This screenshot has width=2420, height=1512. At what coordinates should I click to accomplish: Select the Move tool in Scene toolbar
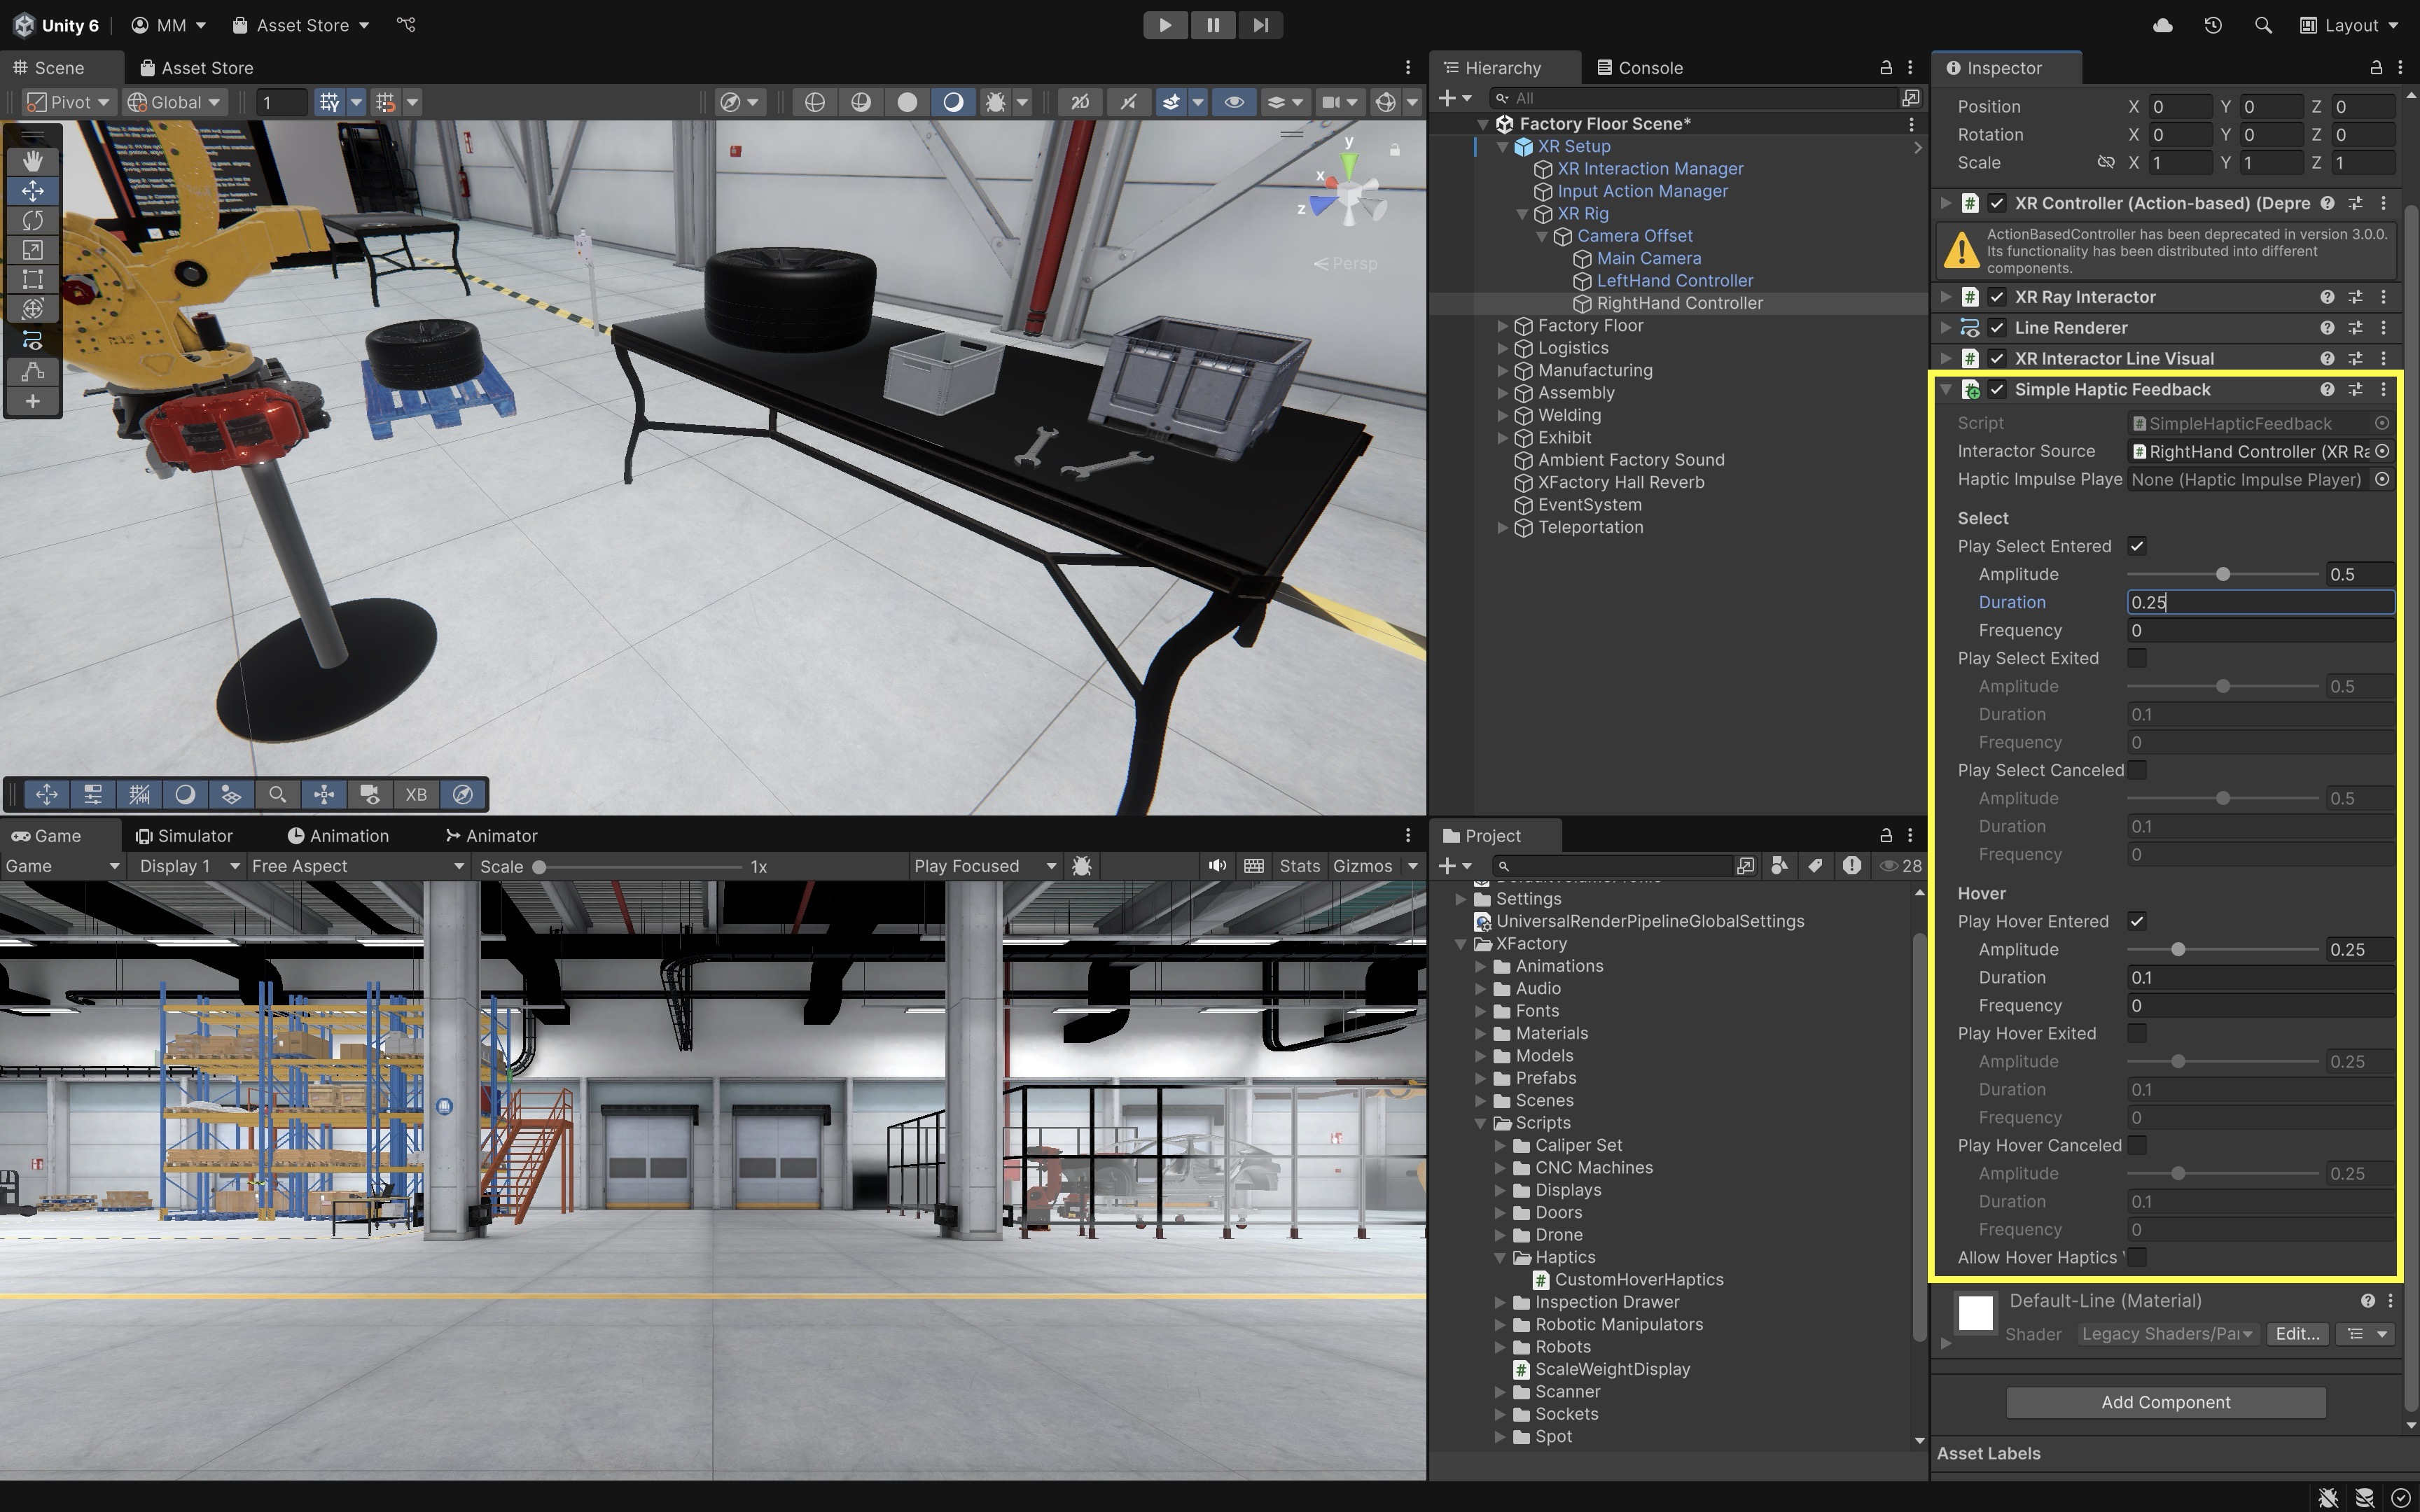tap(33, 191)
